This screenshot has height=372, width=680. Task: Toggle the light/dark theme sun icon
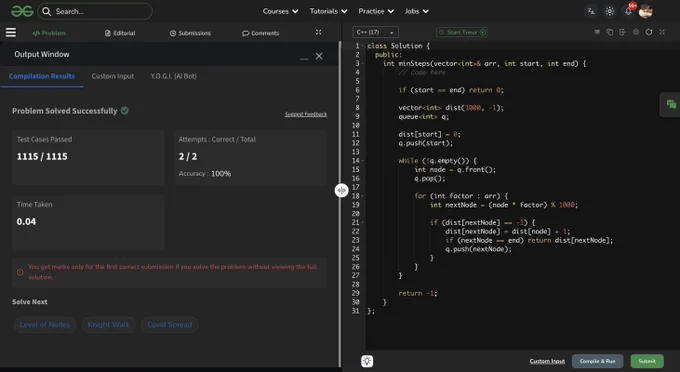tap(610, 11)
